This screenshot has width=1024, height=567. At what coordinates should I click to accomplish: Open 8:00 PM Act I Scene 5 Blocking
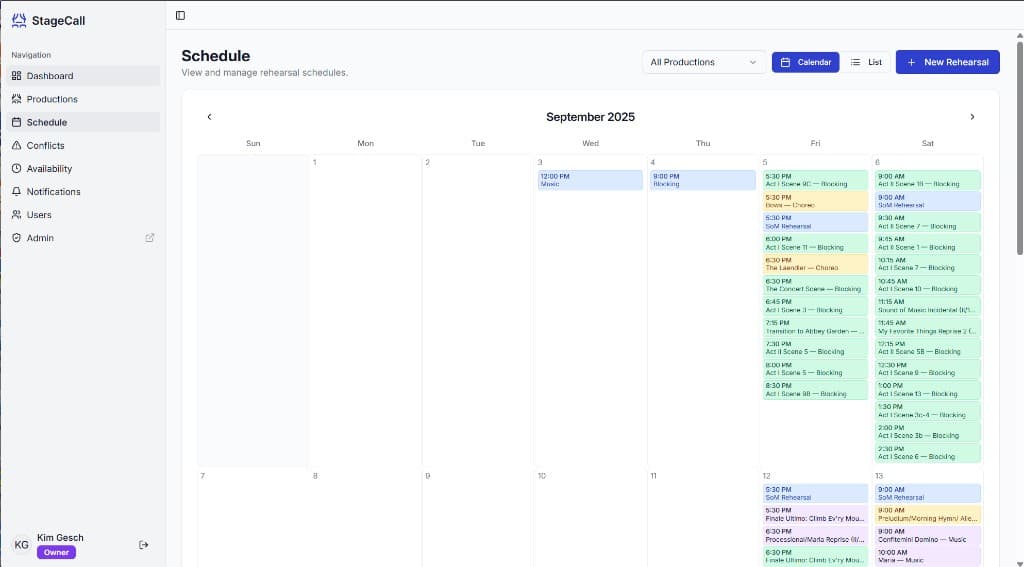(x=815, y=369)
